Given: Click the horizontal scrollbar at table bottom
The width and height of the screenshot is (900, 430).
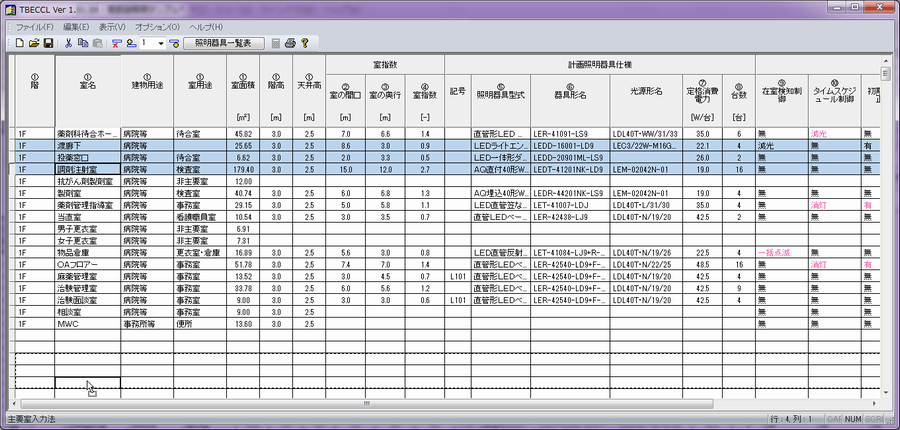Looking at the screenshot, I should click(450, 403).
